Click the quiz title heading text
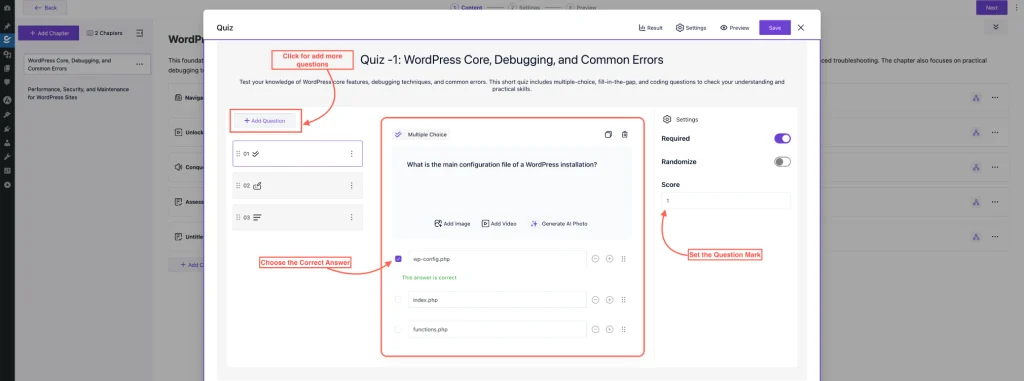The width and height of the screenshot is (1024, 381). click(x=512, y=60)
